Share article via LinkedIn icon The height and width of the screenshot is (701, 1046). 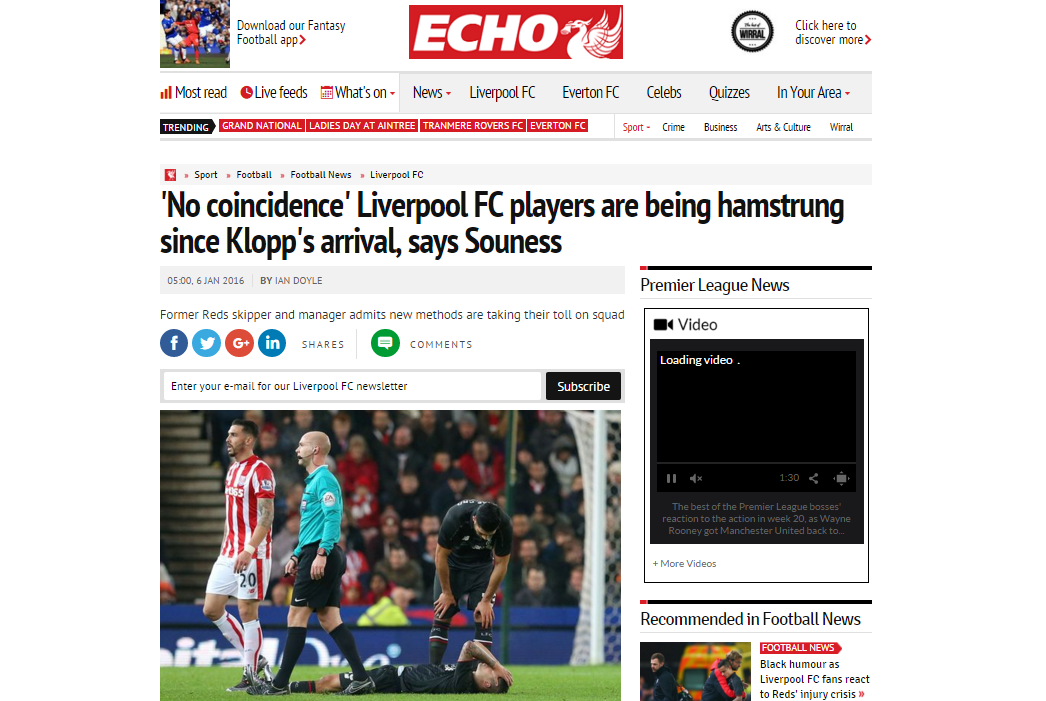coord(272,343)
